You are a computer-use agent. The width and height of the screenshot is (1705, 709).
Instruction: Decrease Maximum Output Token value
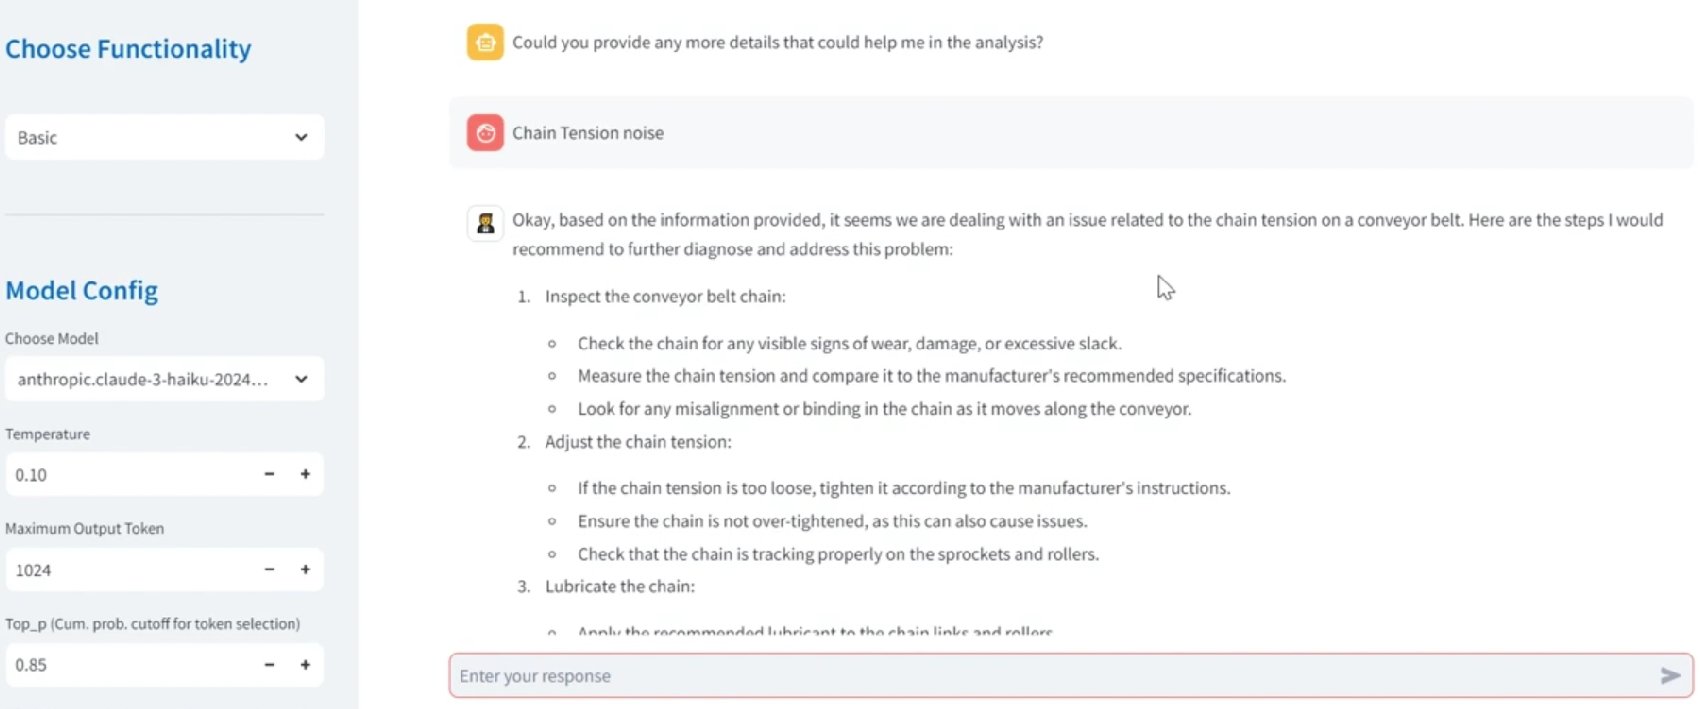coord(269,569)
